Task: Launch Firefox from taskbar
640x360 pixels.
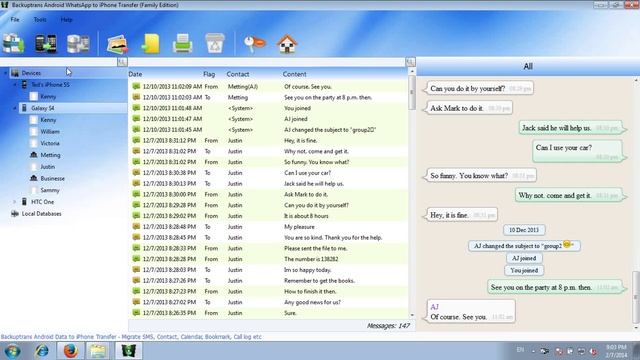Action: (70, 351)
